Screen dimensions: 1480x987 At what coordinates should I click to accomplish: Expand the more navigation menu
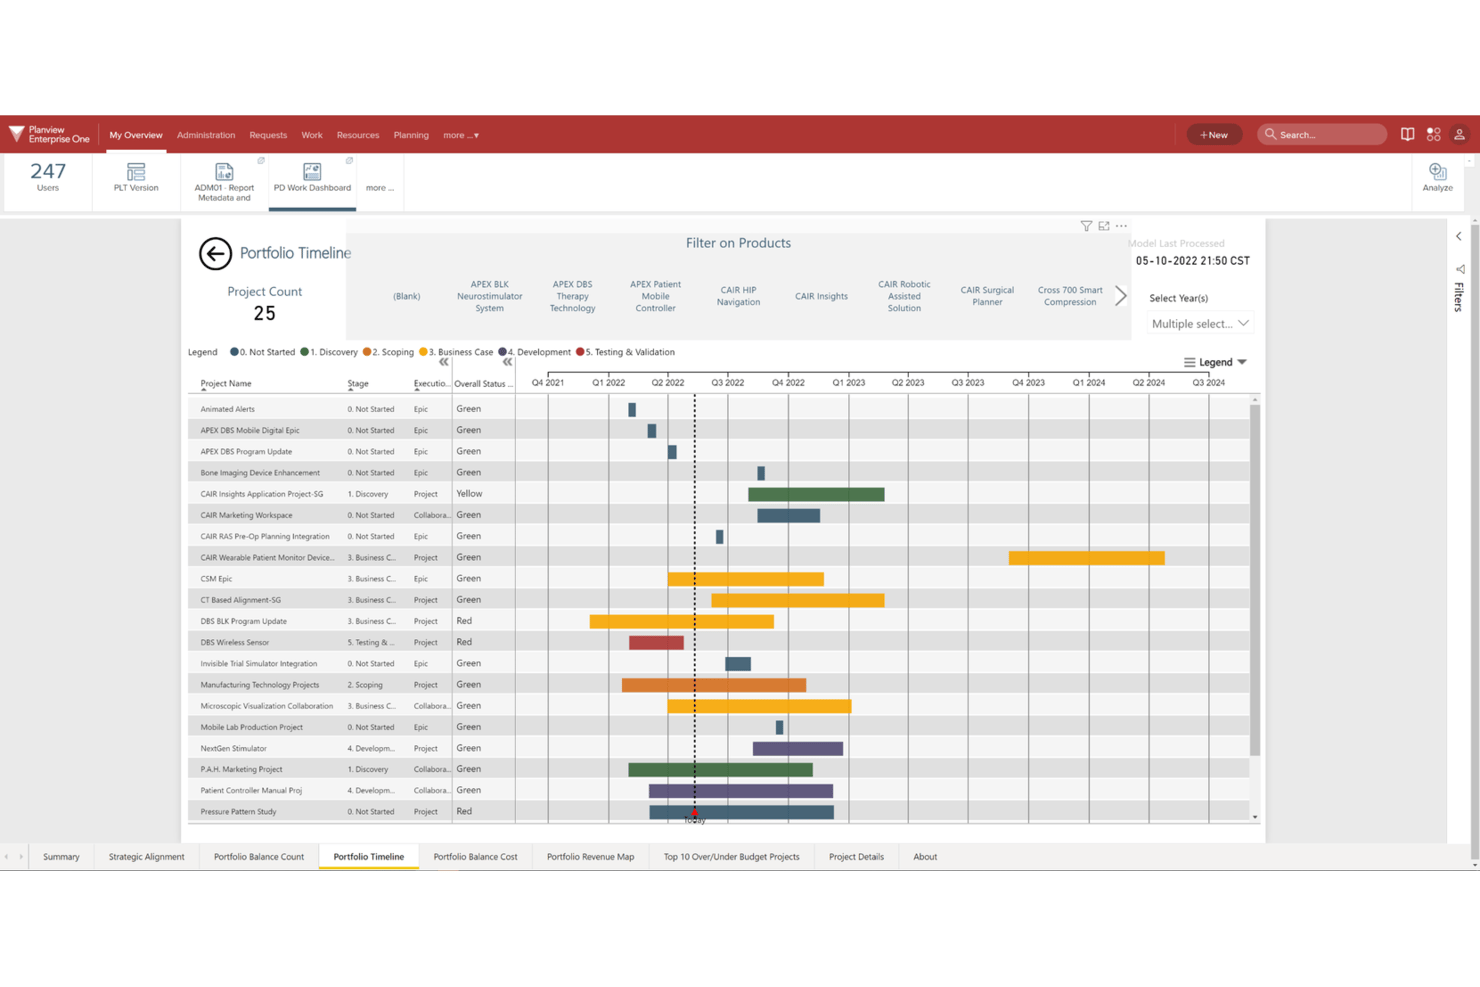click(461, 135)
